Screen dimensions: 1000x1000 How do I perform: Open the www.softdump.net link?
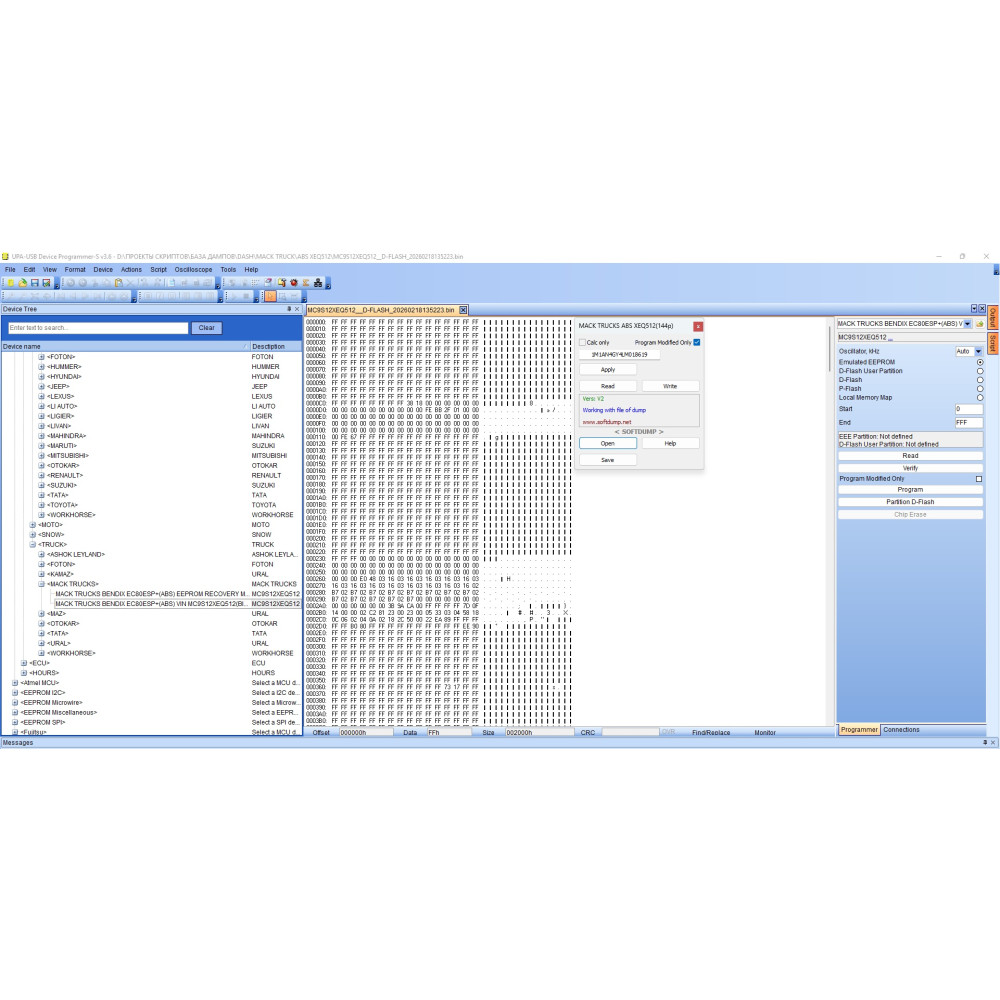[x=607, y=422]
